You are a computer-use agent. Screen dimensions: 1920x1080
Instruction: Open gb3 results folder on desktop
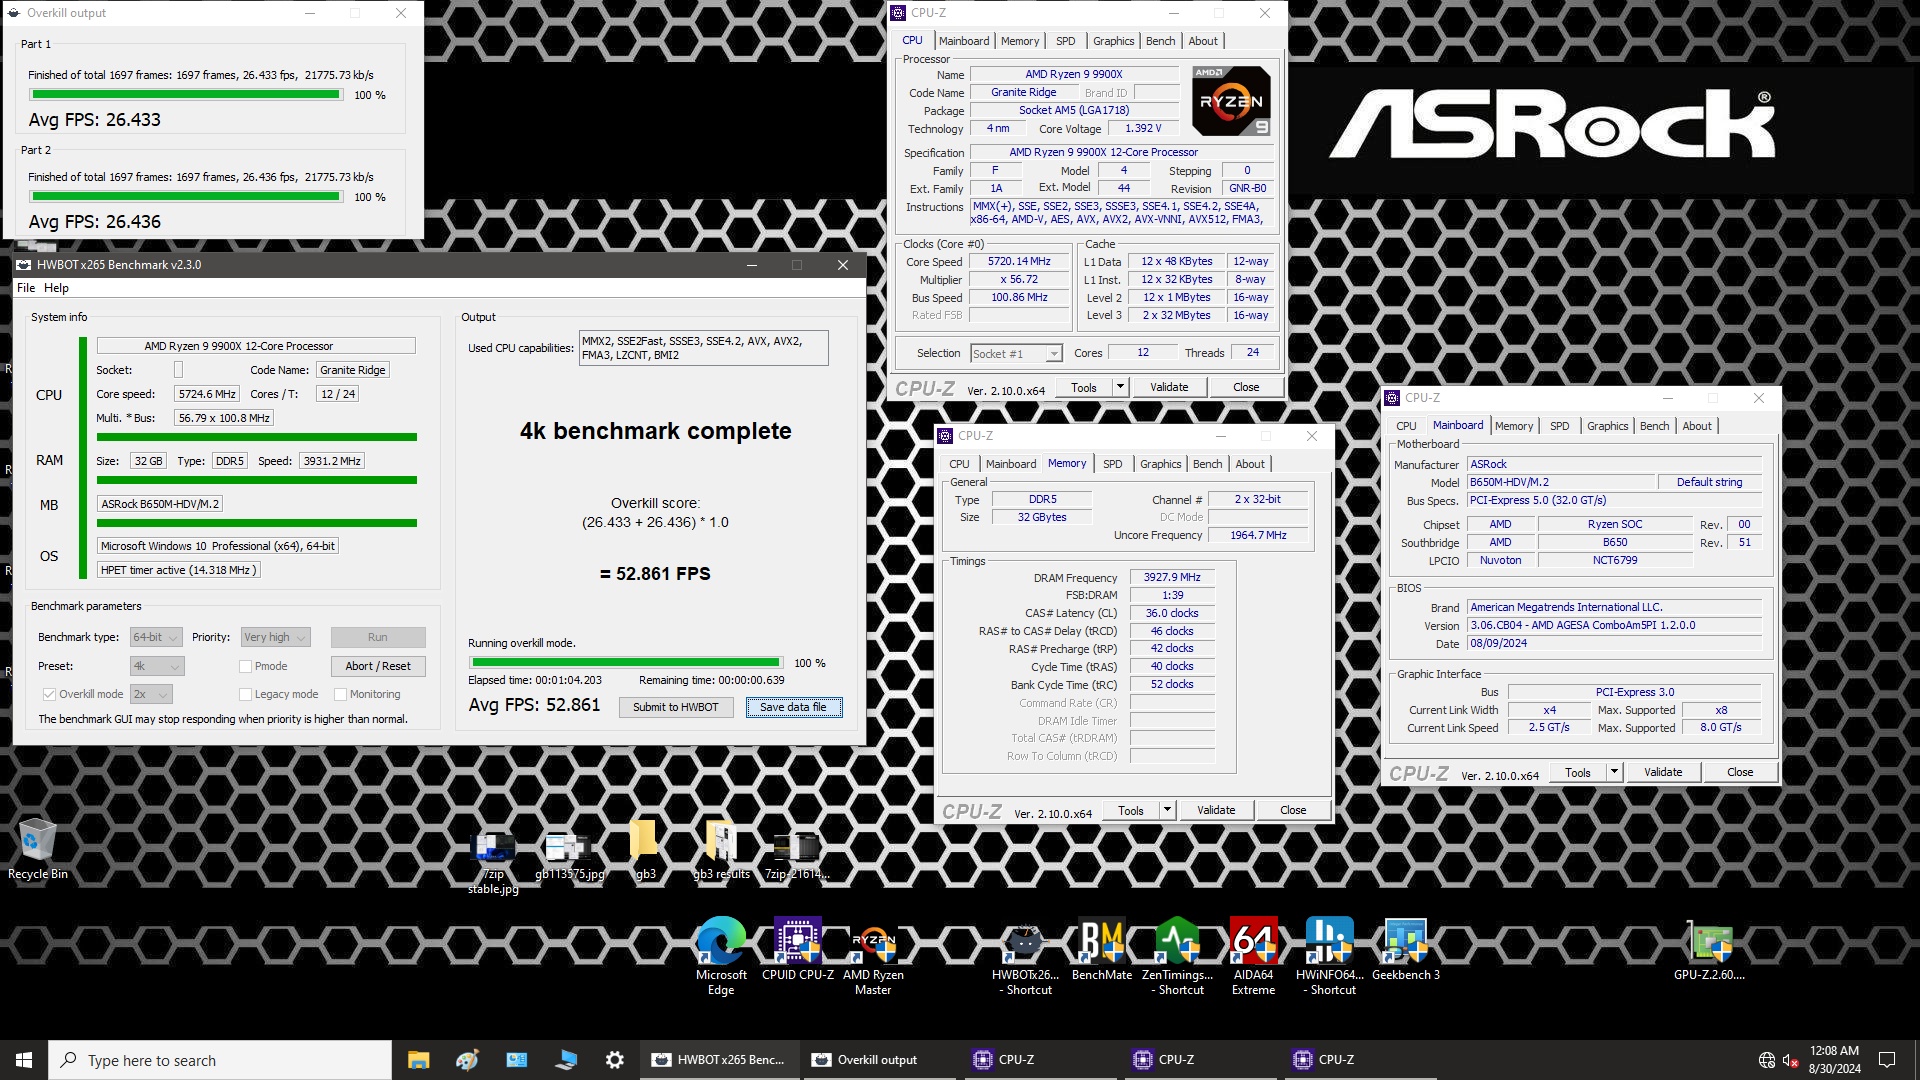coord(721,850)
